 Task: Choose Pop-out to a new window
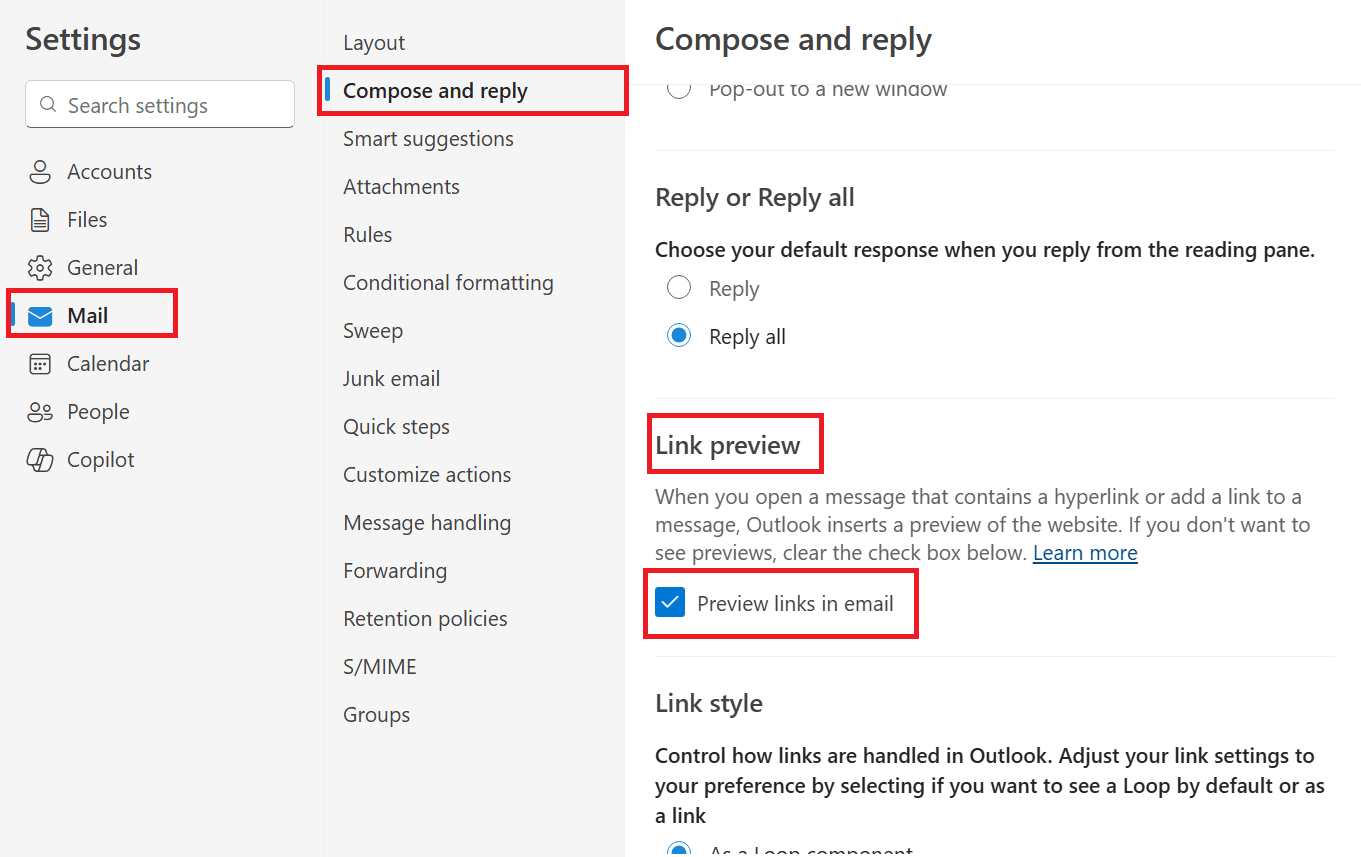(679, 88)
